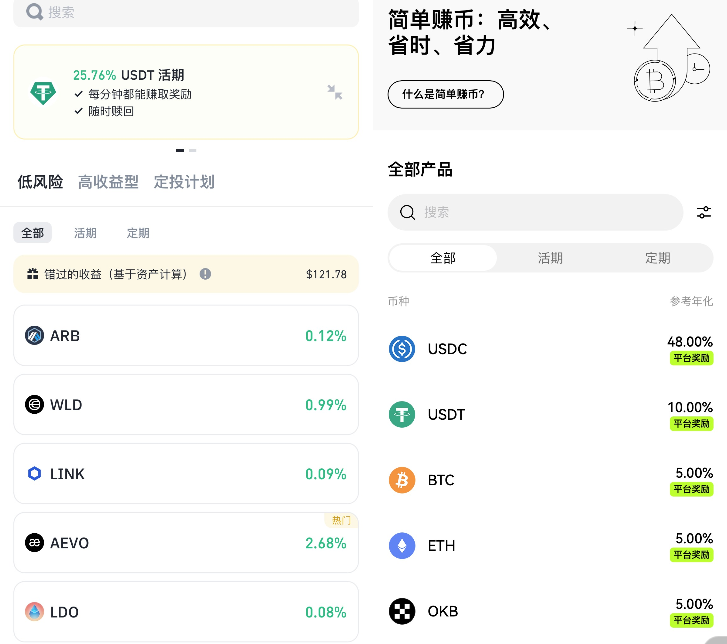Select 活期 in right segmented control
This screenshot has height=644, width=727.
click(x=550, y=258)
